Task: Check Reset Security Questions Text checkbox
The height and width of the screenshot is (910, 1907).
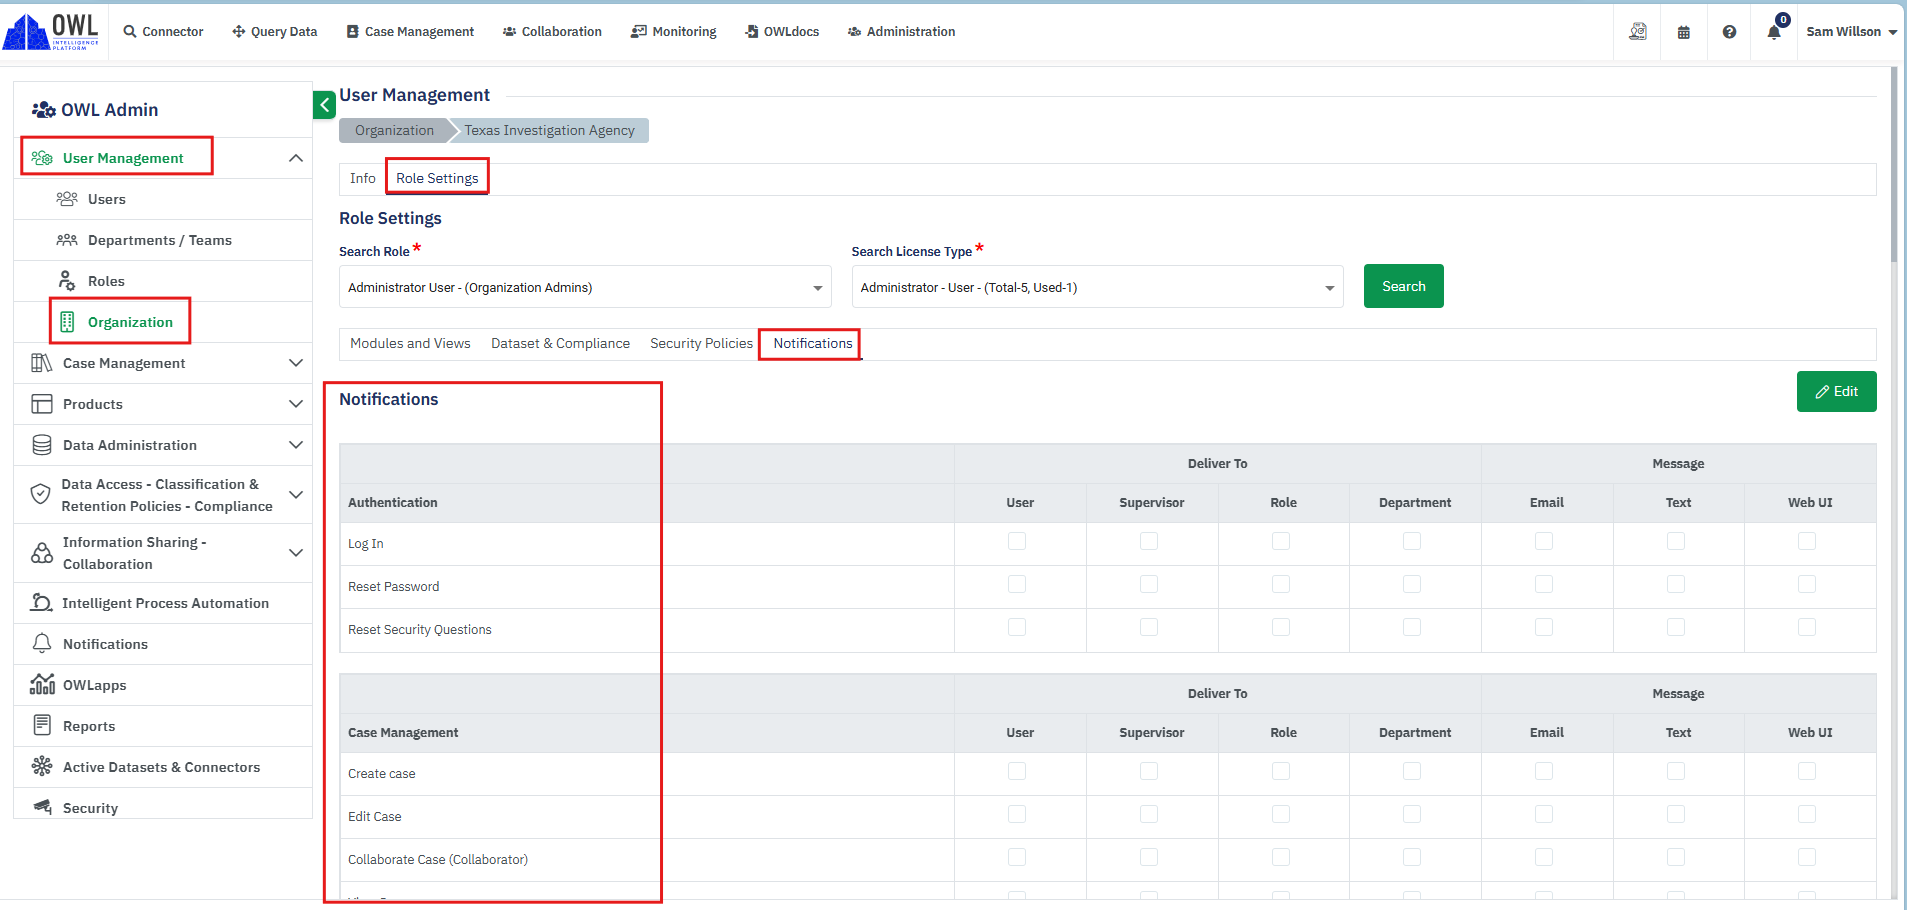Action: [x=1676, y=627]
